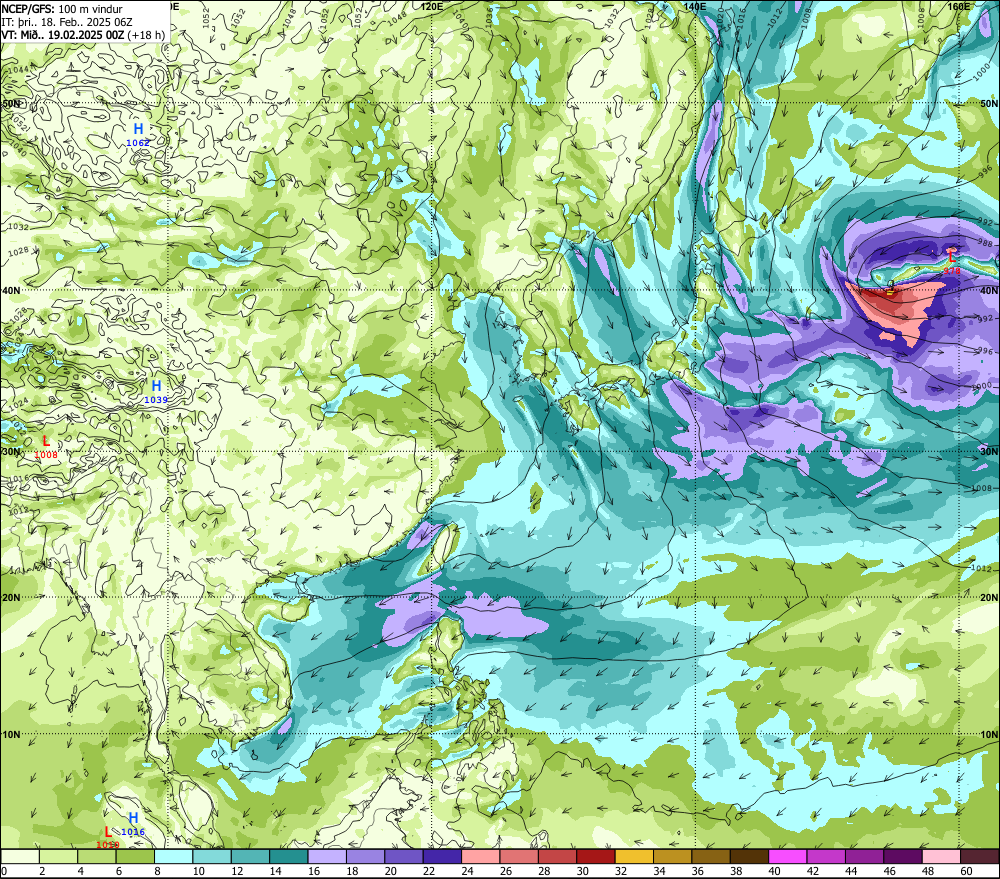
Task: Click the red 1010 pressure value
Action: point(108,845)
